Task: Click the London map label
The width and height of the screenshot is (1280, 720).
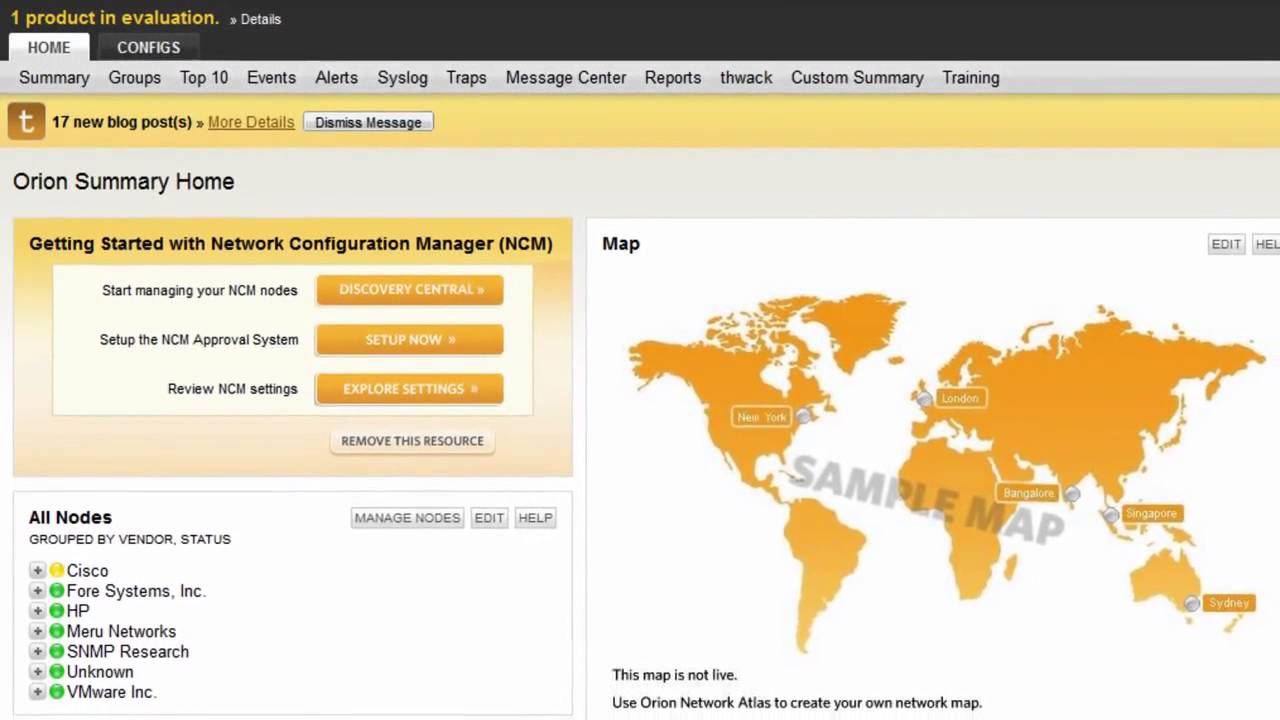Action: 960,398
